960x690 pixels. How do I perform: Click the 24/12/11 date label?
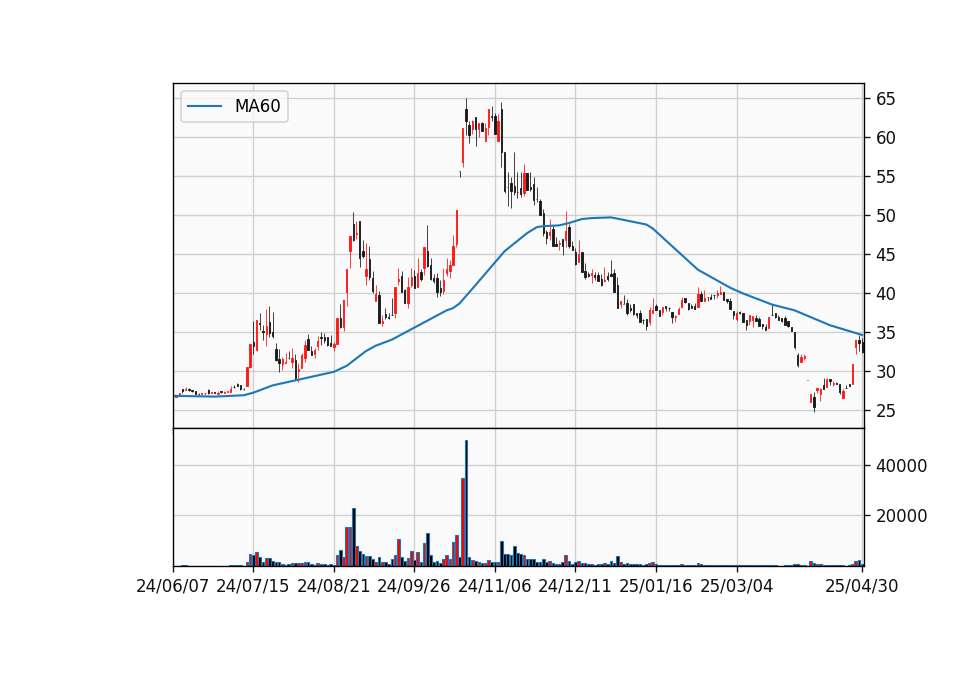(x=575, y=586)
